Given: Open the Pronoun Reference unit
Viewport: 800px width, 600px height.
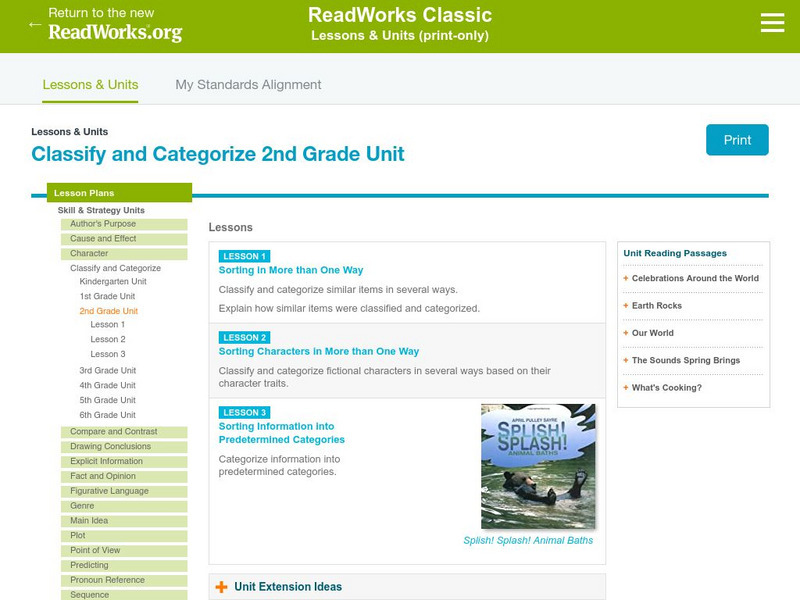Looking at the screenshot, I should click(124, 580).
